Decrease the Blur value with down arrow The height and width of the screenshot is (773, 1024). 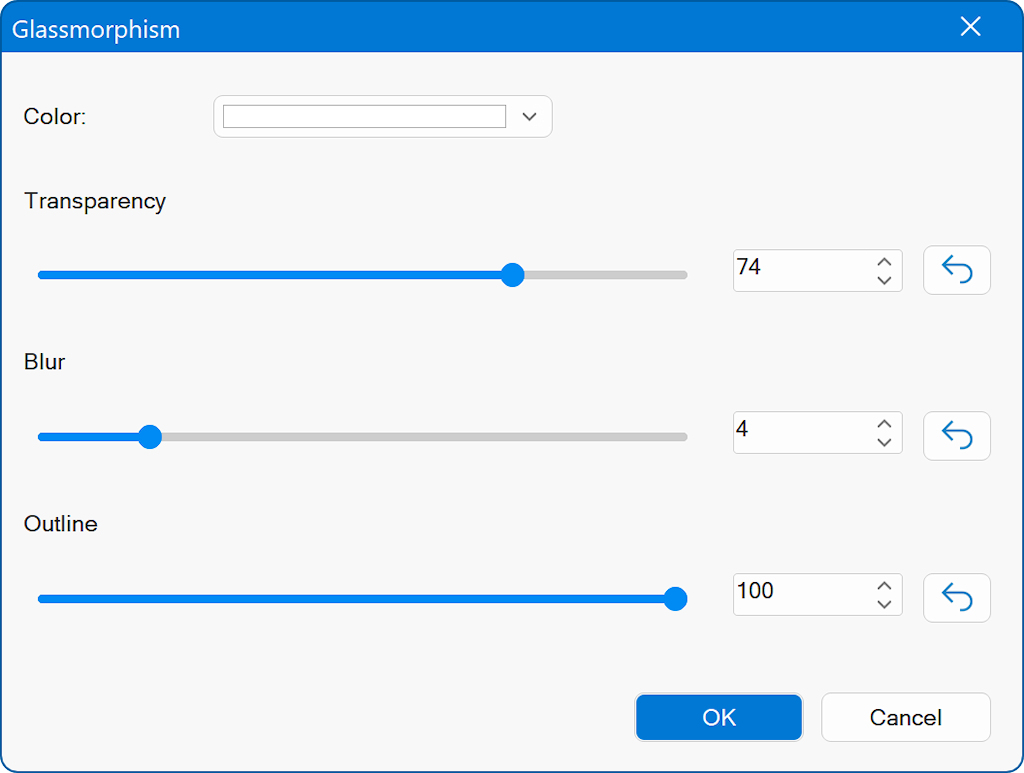(x=884, y=442)
